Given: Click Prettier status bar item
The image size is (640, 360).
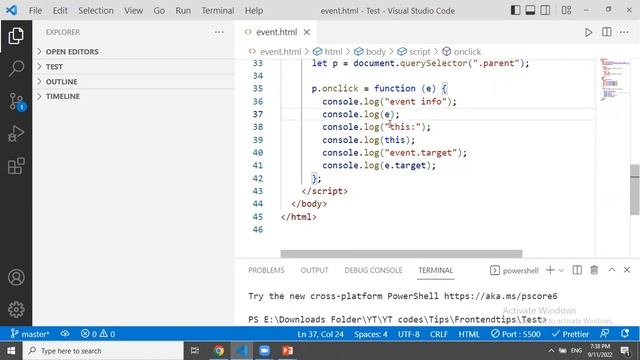Looking at the screenshot, I should click(x=570, y=334).
